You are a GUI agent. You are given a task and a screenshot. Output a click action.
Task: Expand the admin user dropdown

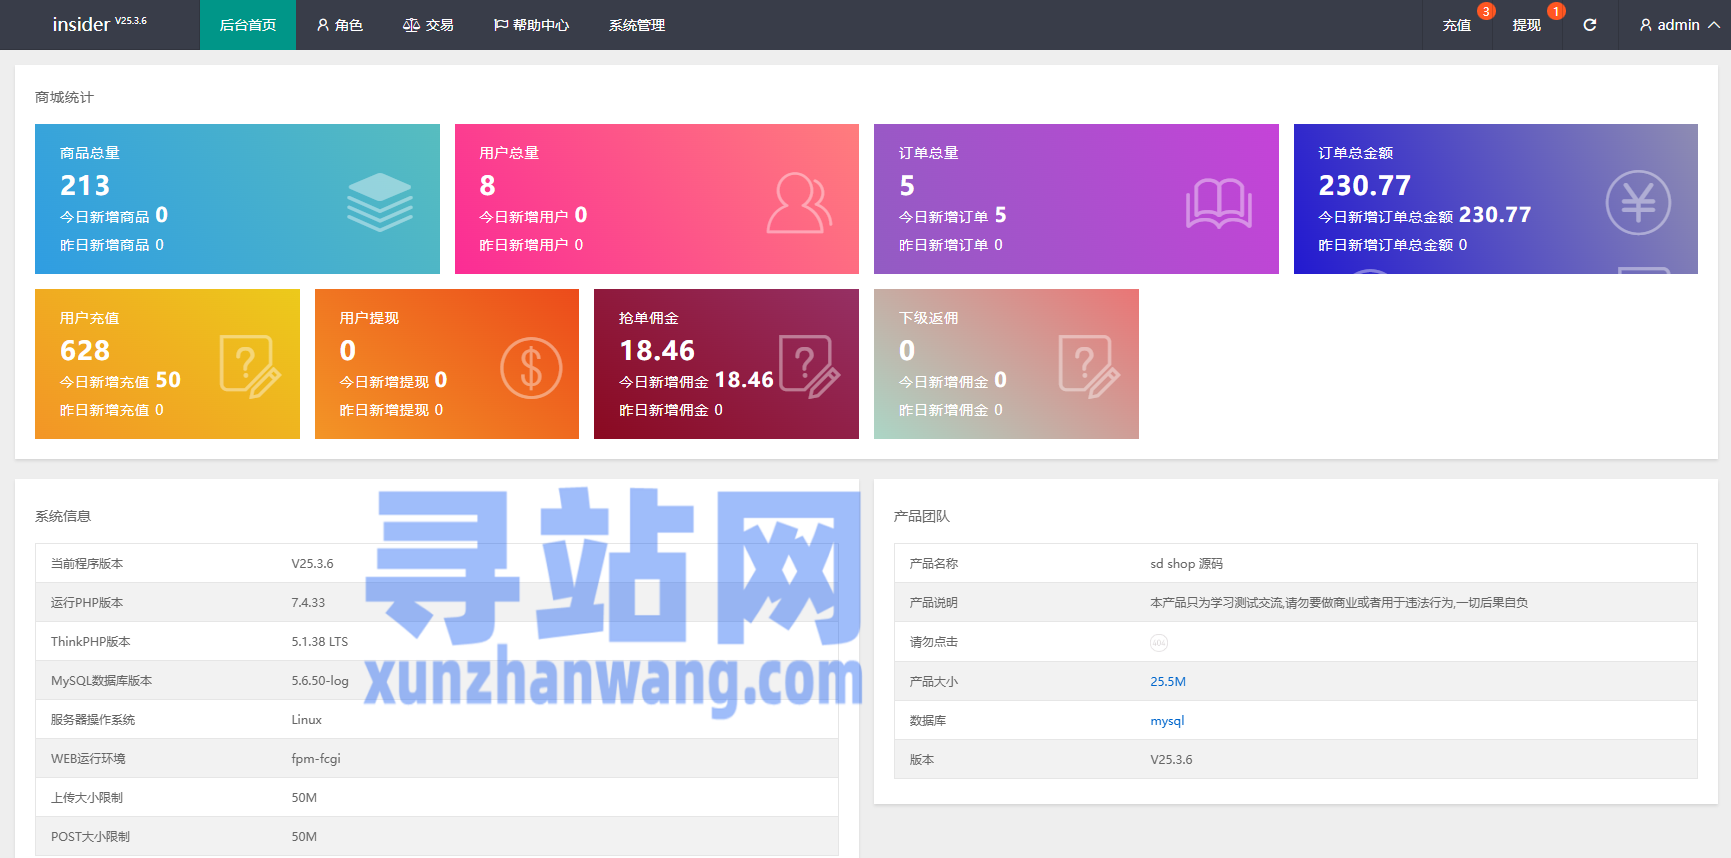1678,25
